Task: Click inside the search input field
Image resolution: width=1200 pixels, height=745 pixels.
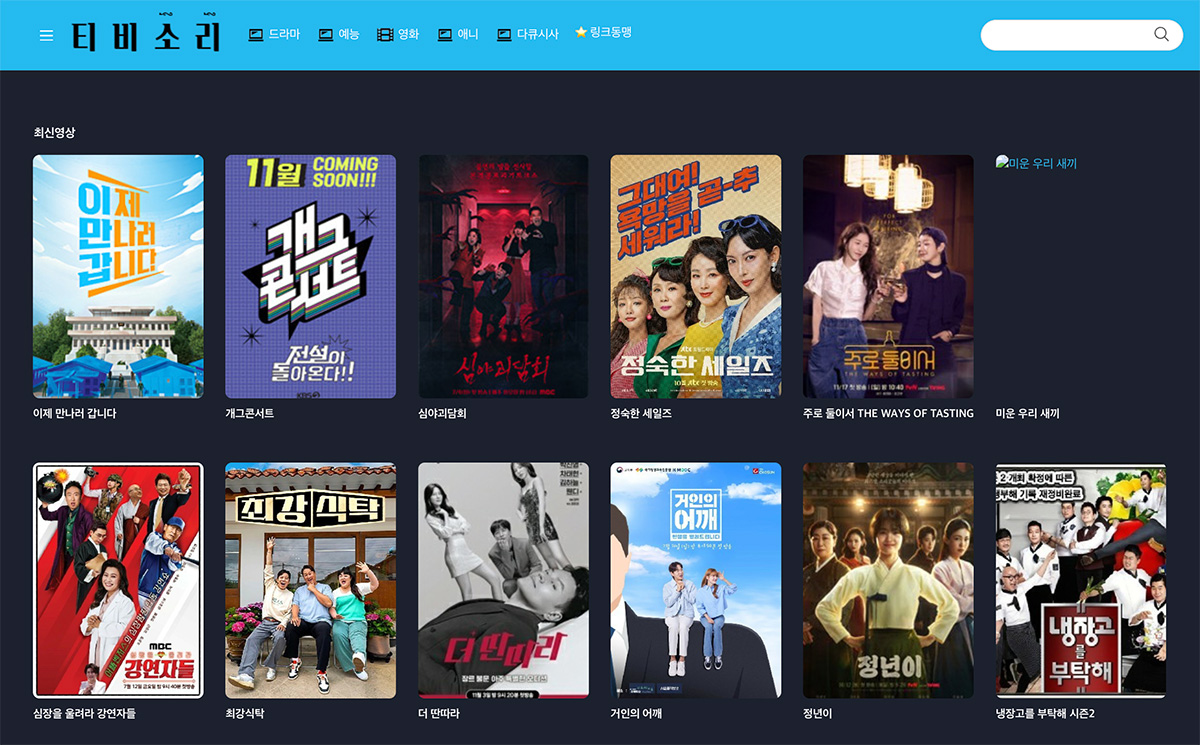Action: click(x=1065, y=34)
